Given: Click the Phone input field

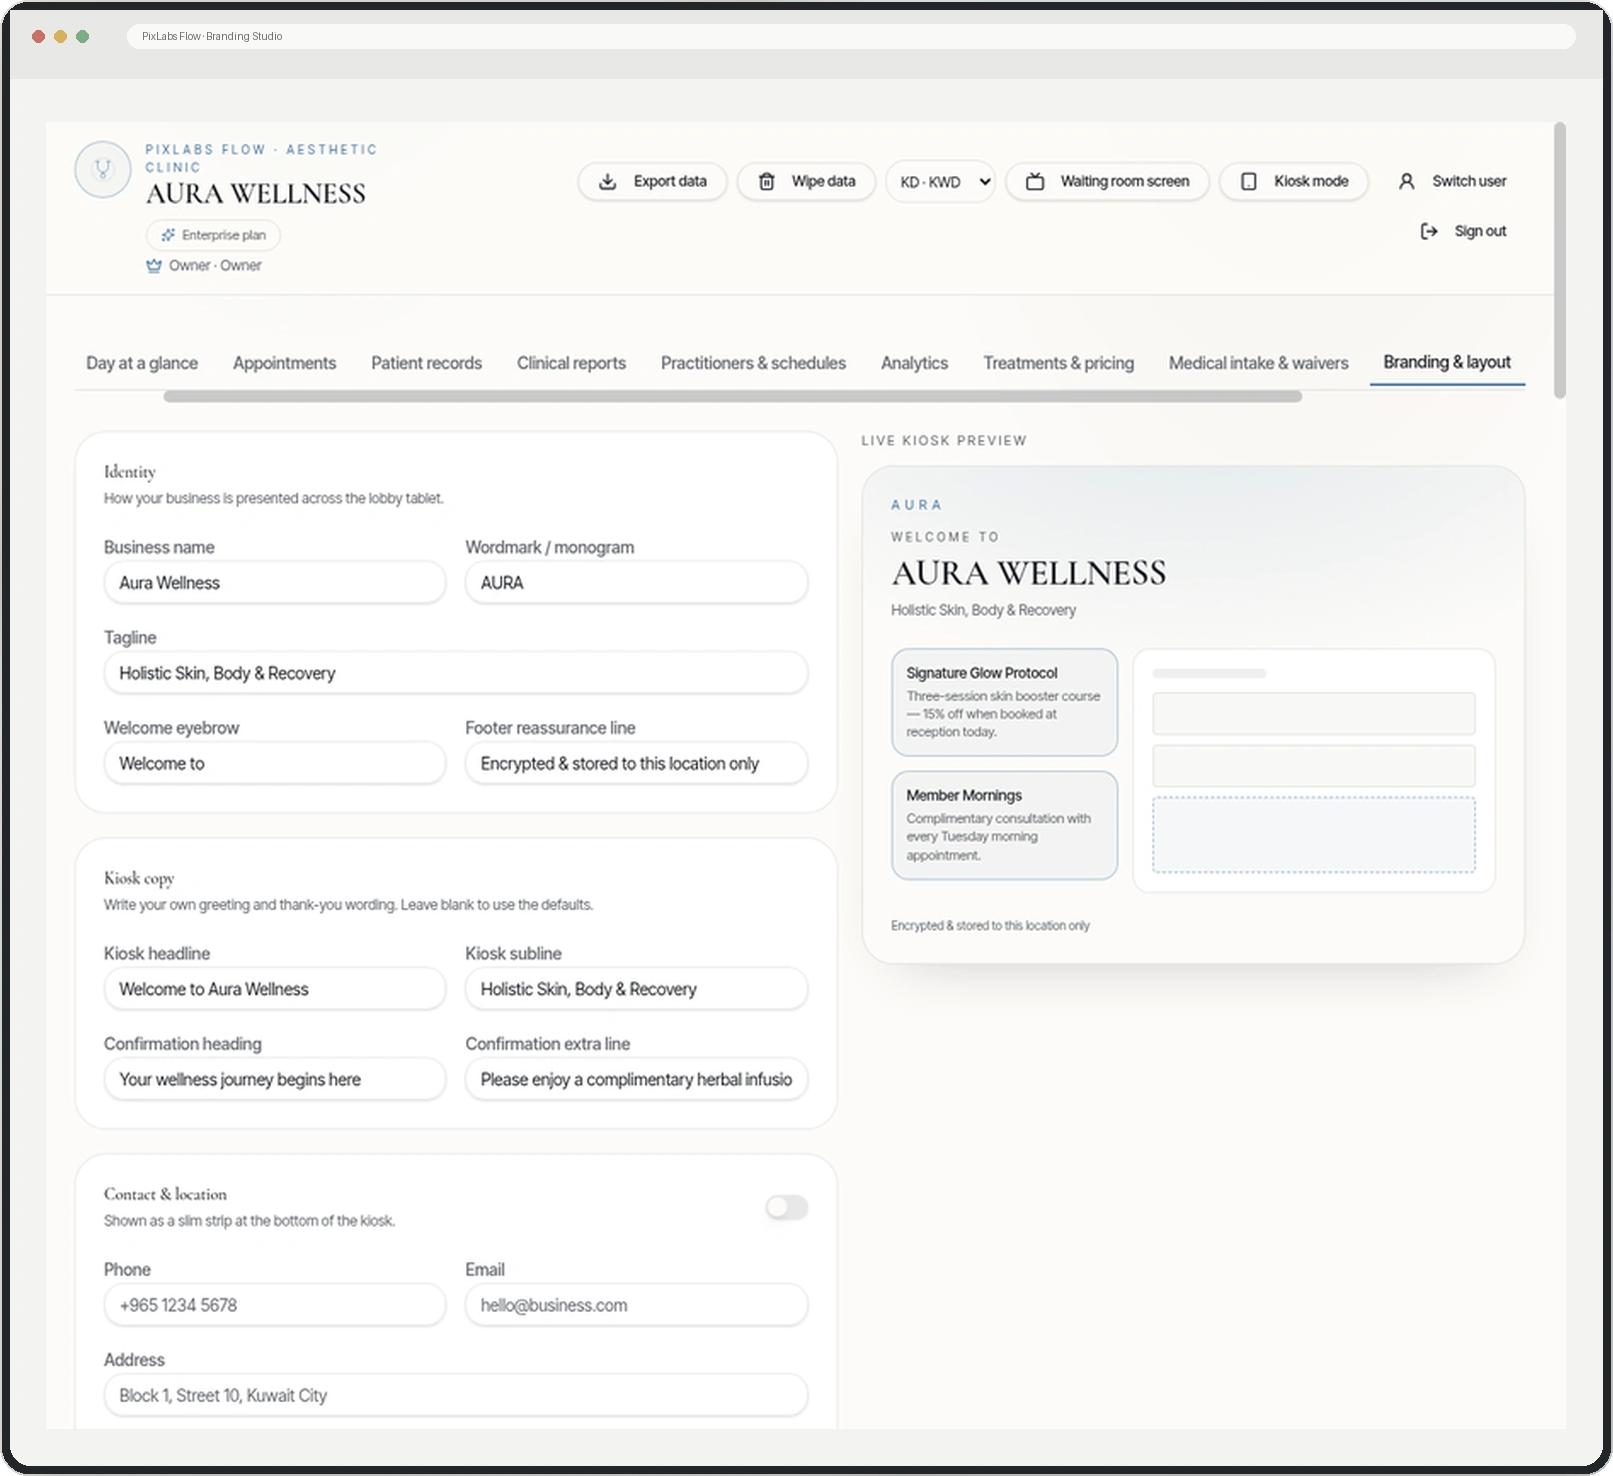Looking at the screenshot, I should [x=274, y=1305].
